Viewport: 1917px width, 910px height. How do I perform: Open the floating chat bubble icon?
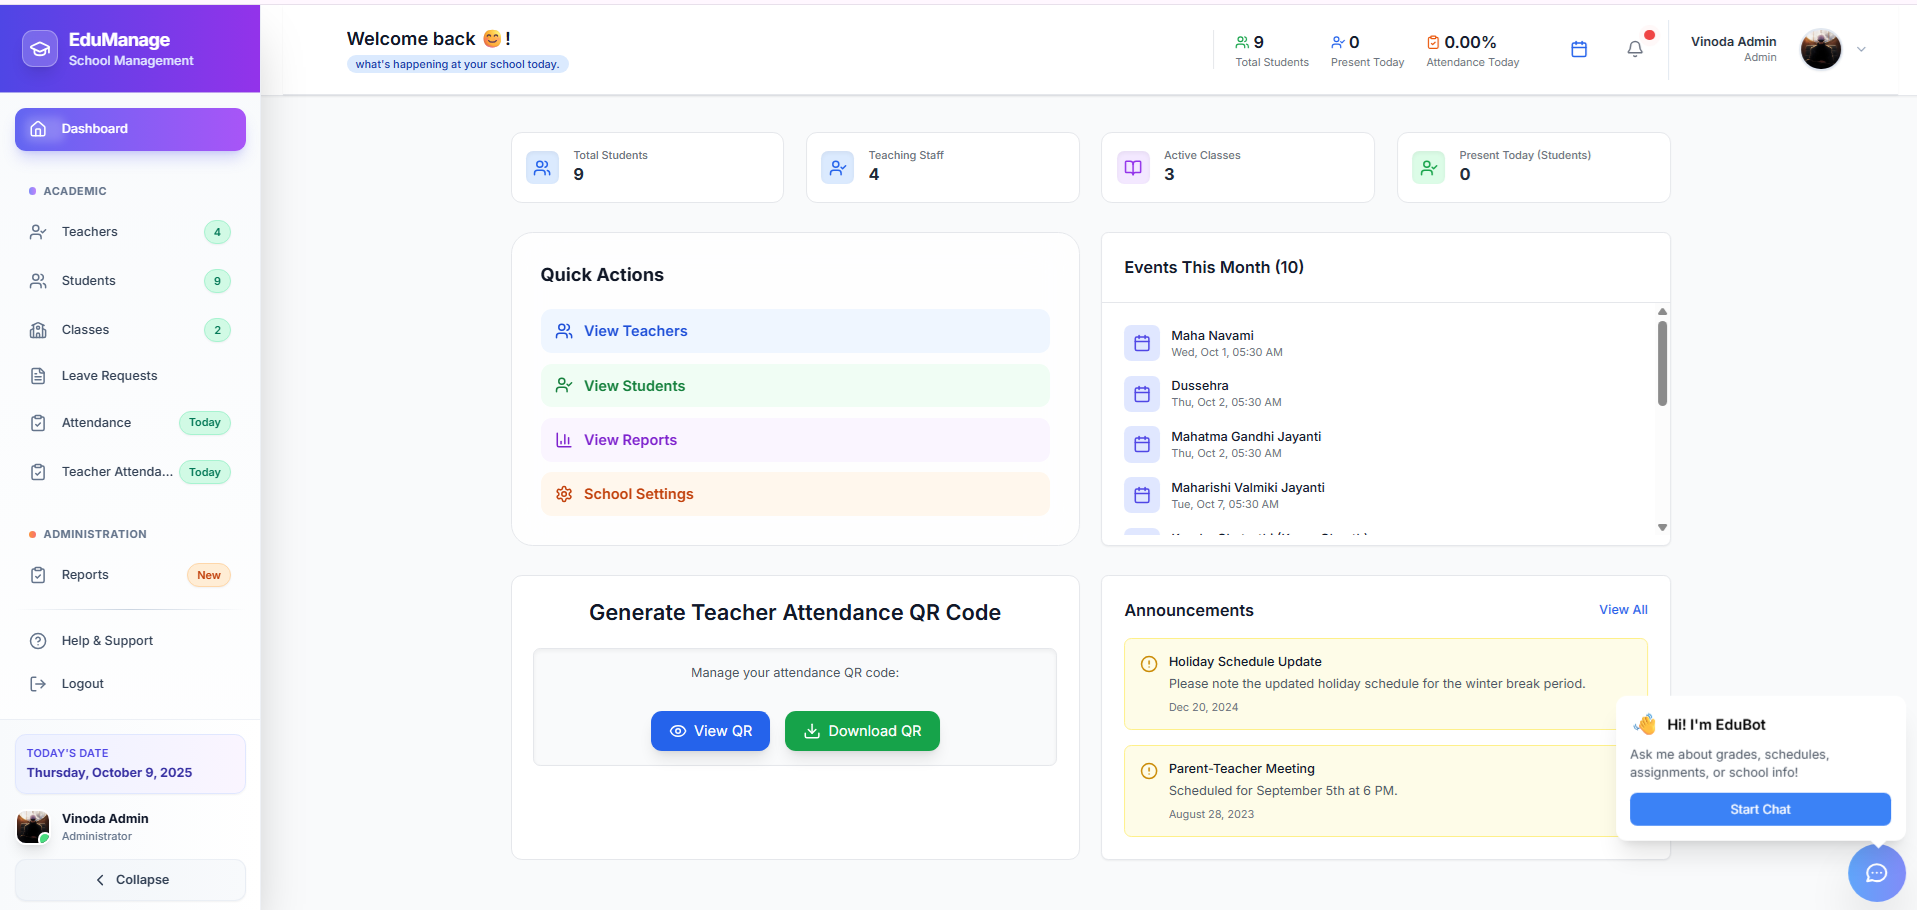point(1876,873)
